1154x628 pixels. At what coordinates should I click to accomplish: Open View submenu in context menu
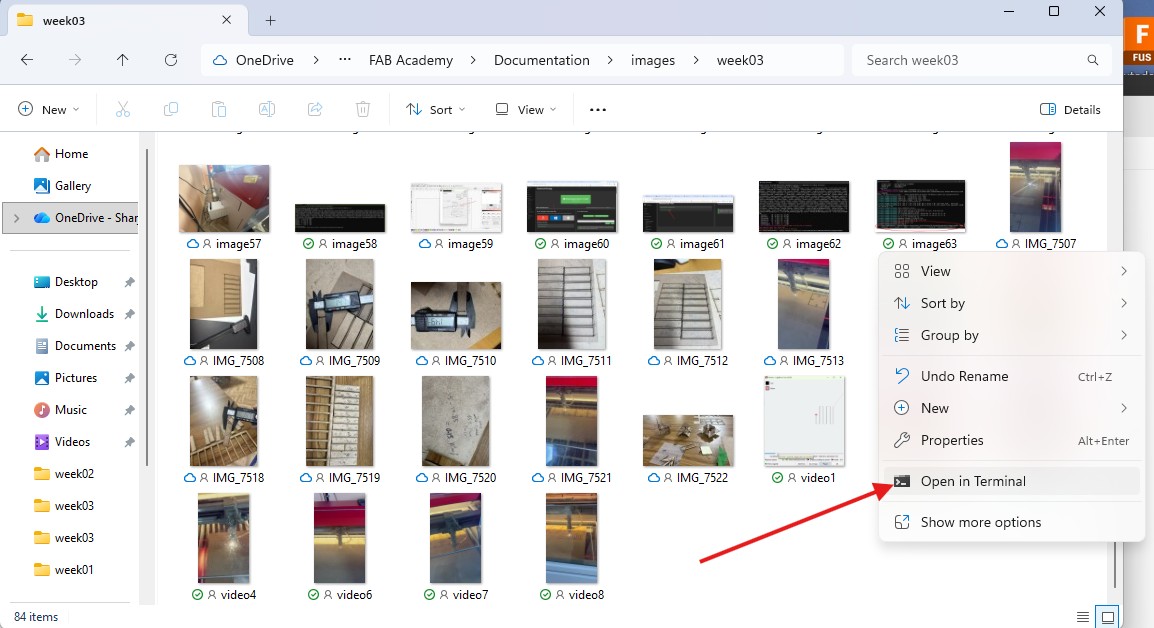click(x=1011, y=272)
